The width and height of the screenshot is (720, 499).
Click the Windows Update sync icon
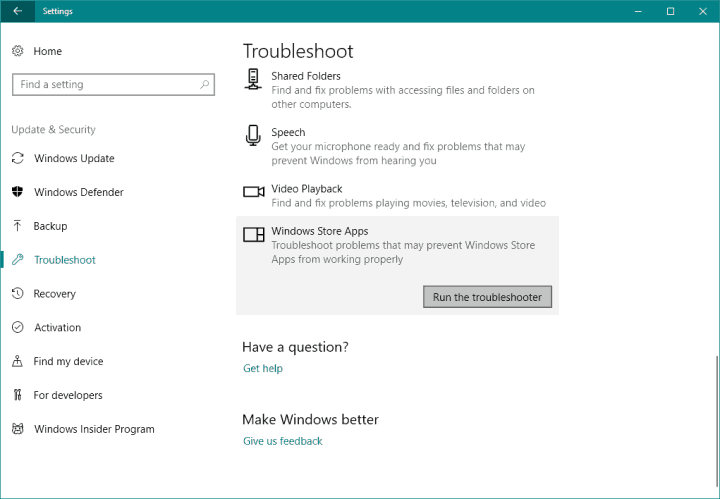coord(17,158)
